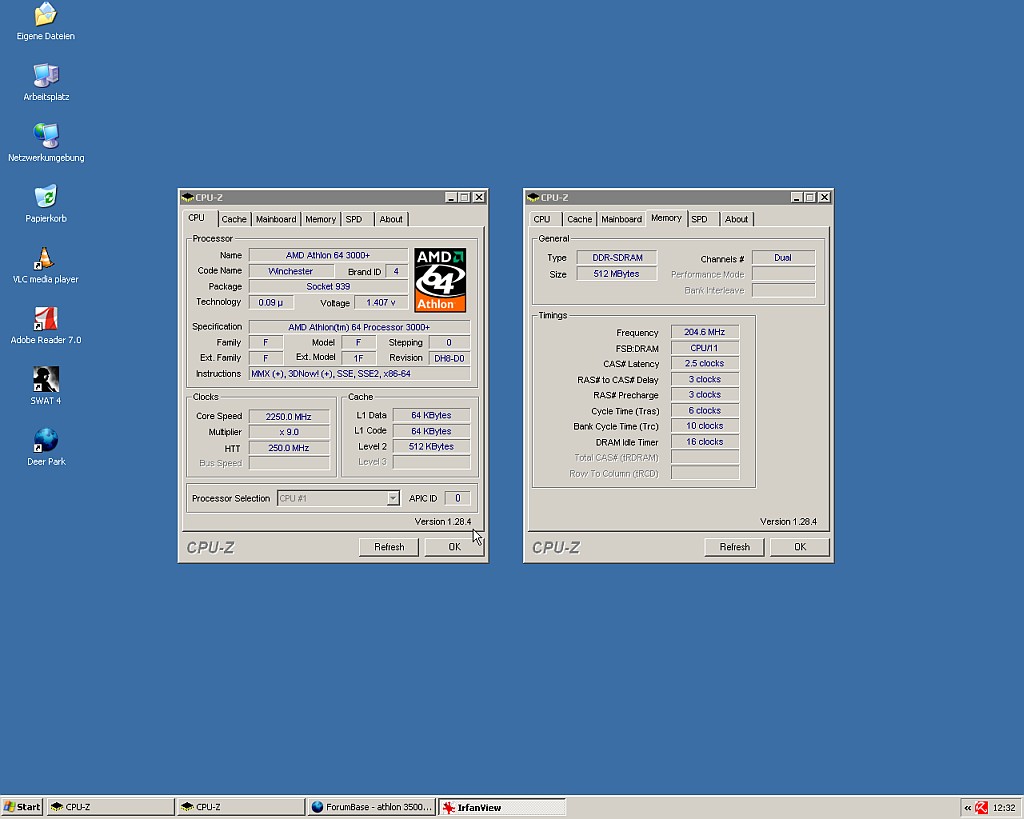
Task: Click the Cycle Time (Tras) value 6 clocks
Action: [x=705, y=410]
